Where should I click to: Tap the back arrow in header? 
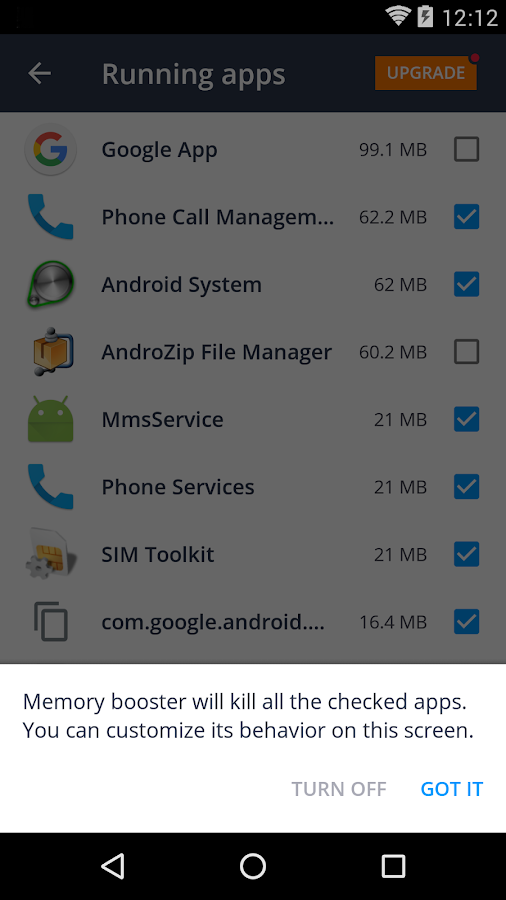40,73
